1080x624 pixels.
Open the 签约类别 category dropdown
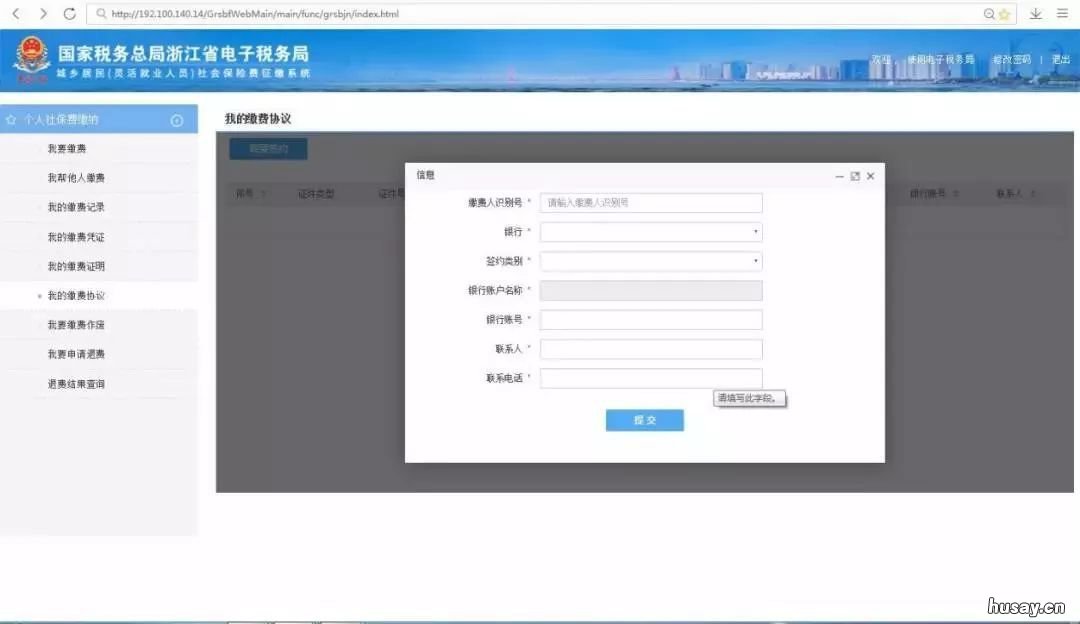pyautogui.click(x=650, y=261)
